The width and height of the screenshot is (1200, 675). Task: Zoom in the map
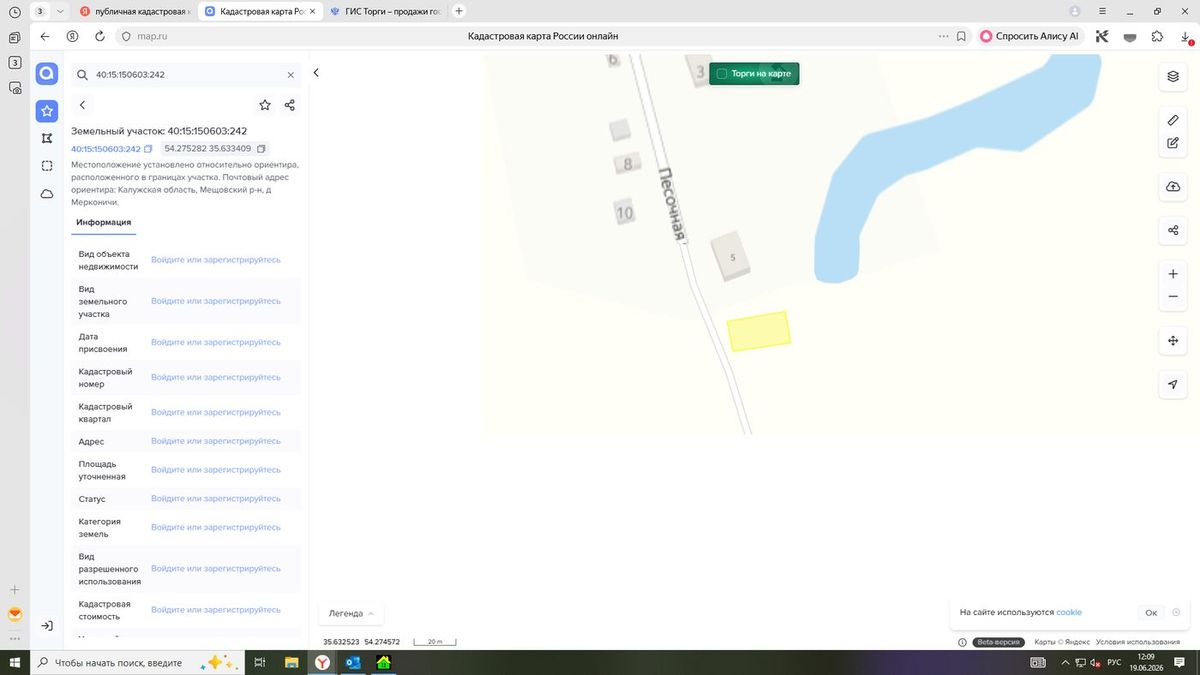[1173, 274]
